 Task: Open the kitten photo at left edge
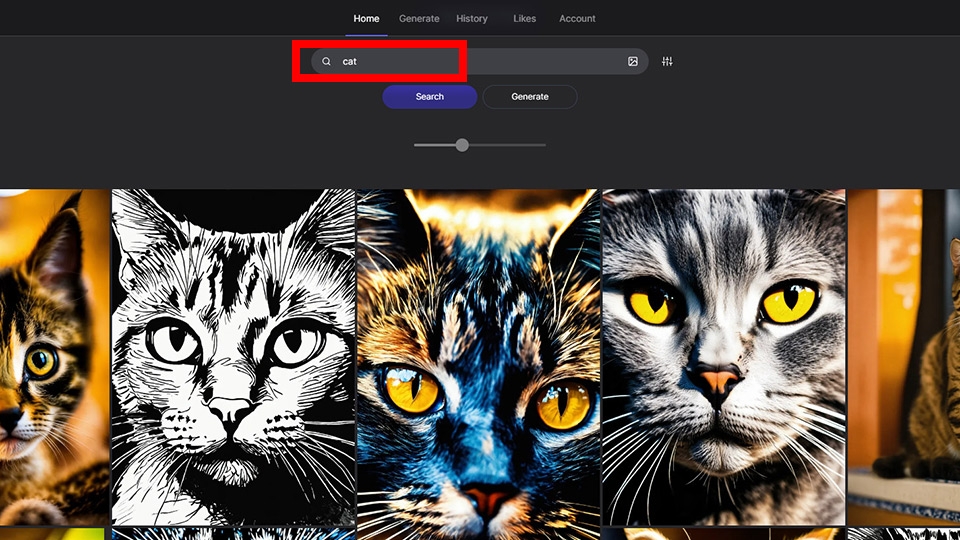coord(54,357)
